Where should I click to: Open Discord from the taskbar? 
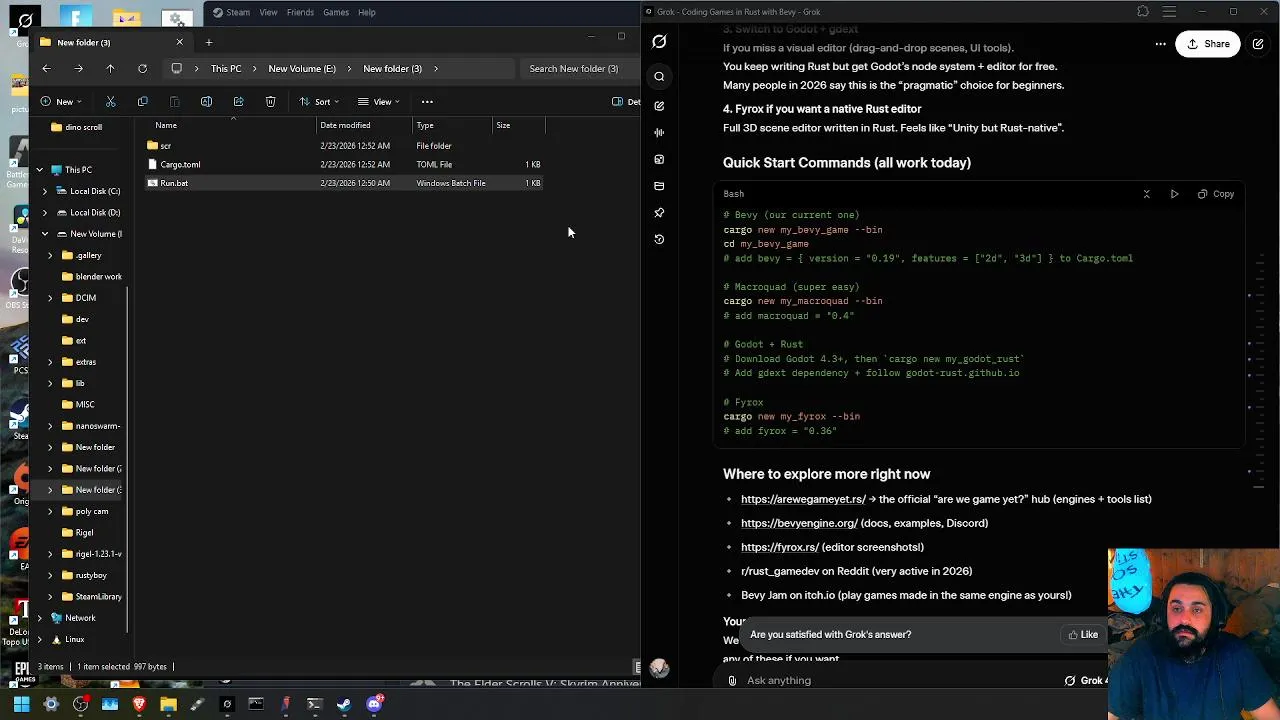click(374, 704)
